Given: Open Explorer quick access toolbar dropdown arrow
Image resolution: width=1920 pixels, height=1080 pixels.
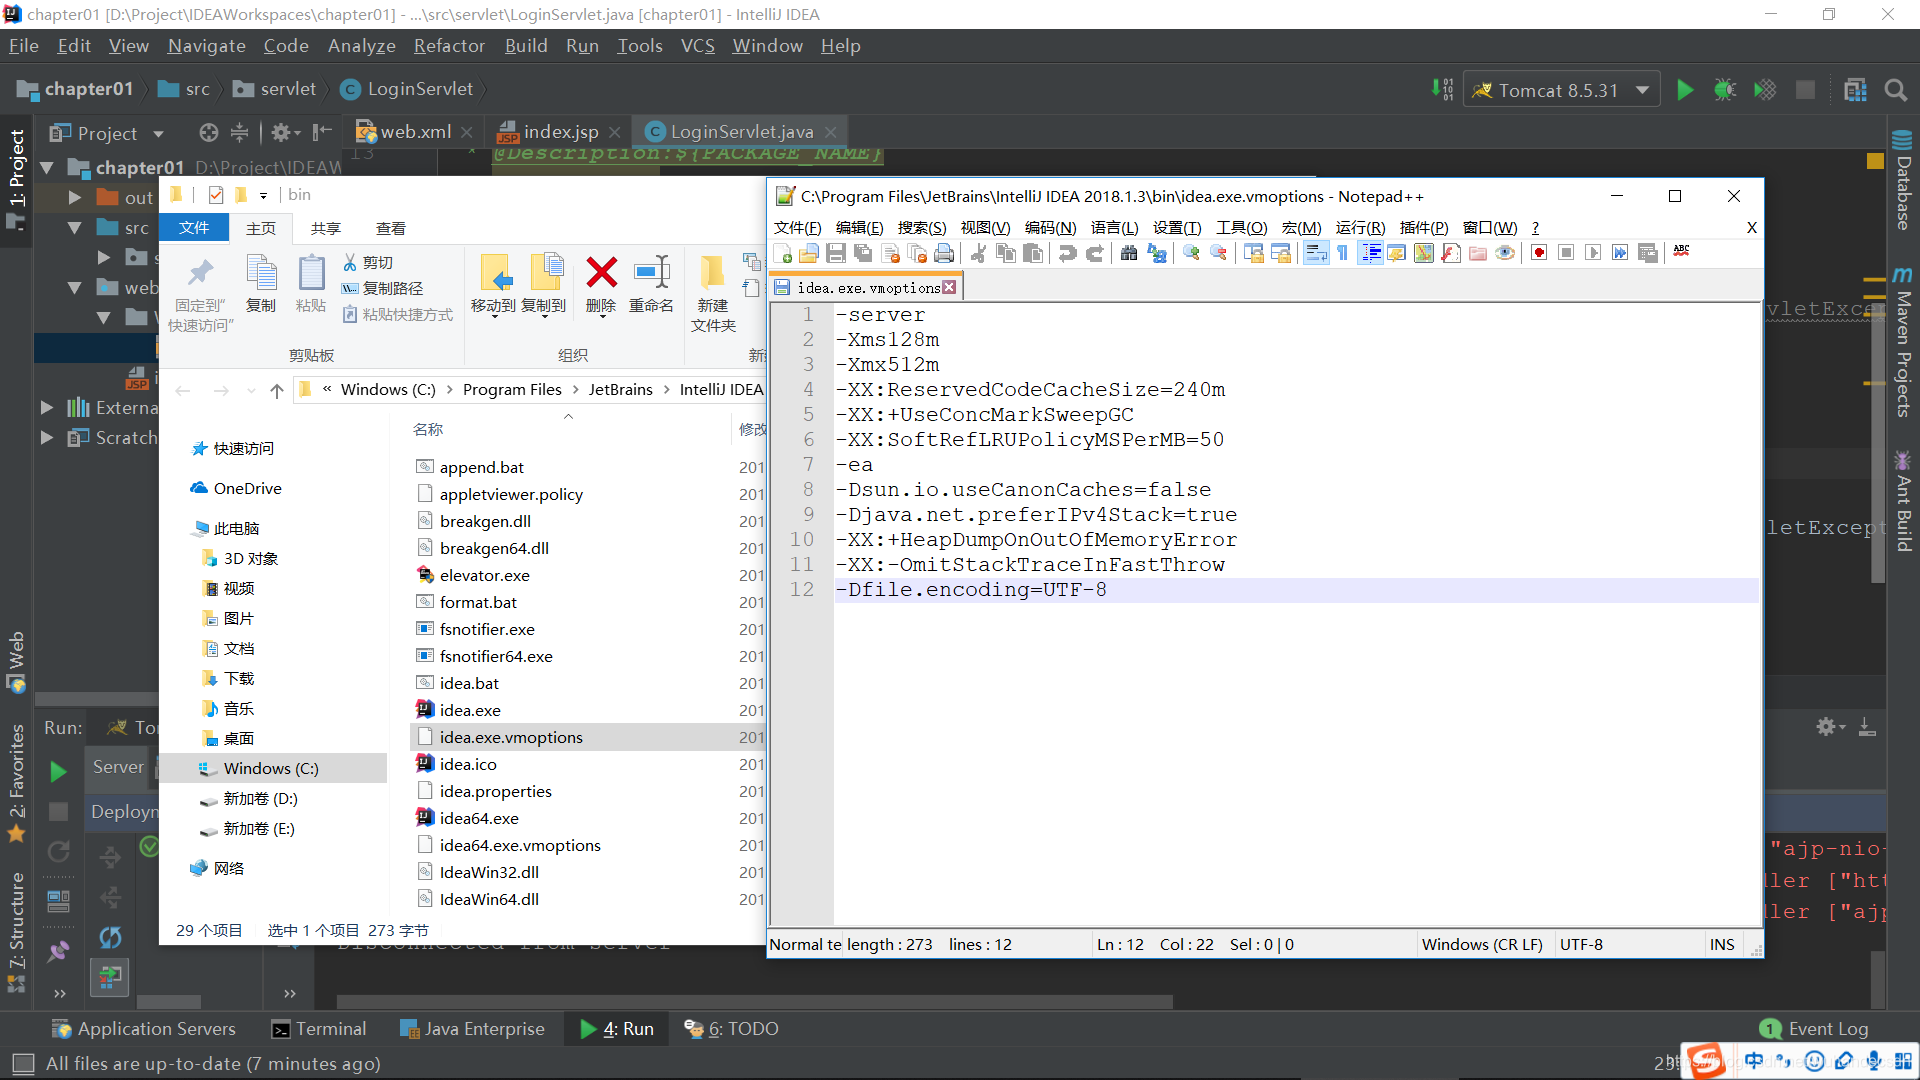Looking at the screenshot, I should tap(263, 196).
